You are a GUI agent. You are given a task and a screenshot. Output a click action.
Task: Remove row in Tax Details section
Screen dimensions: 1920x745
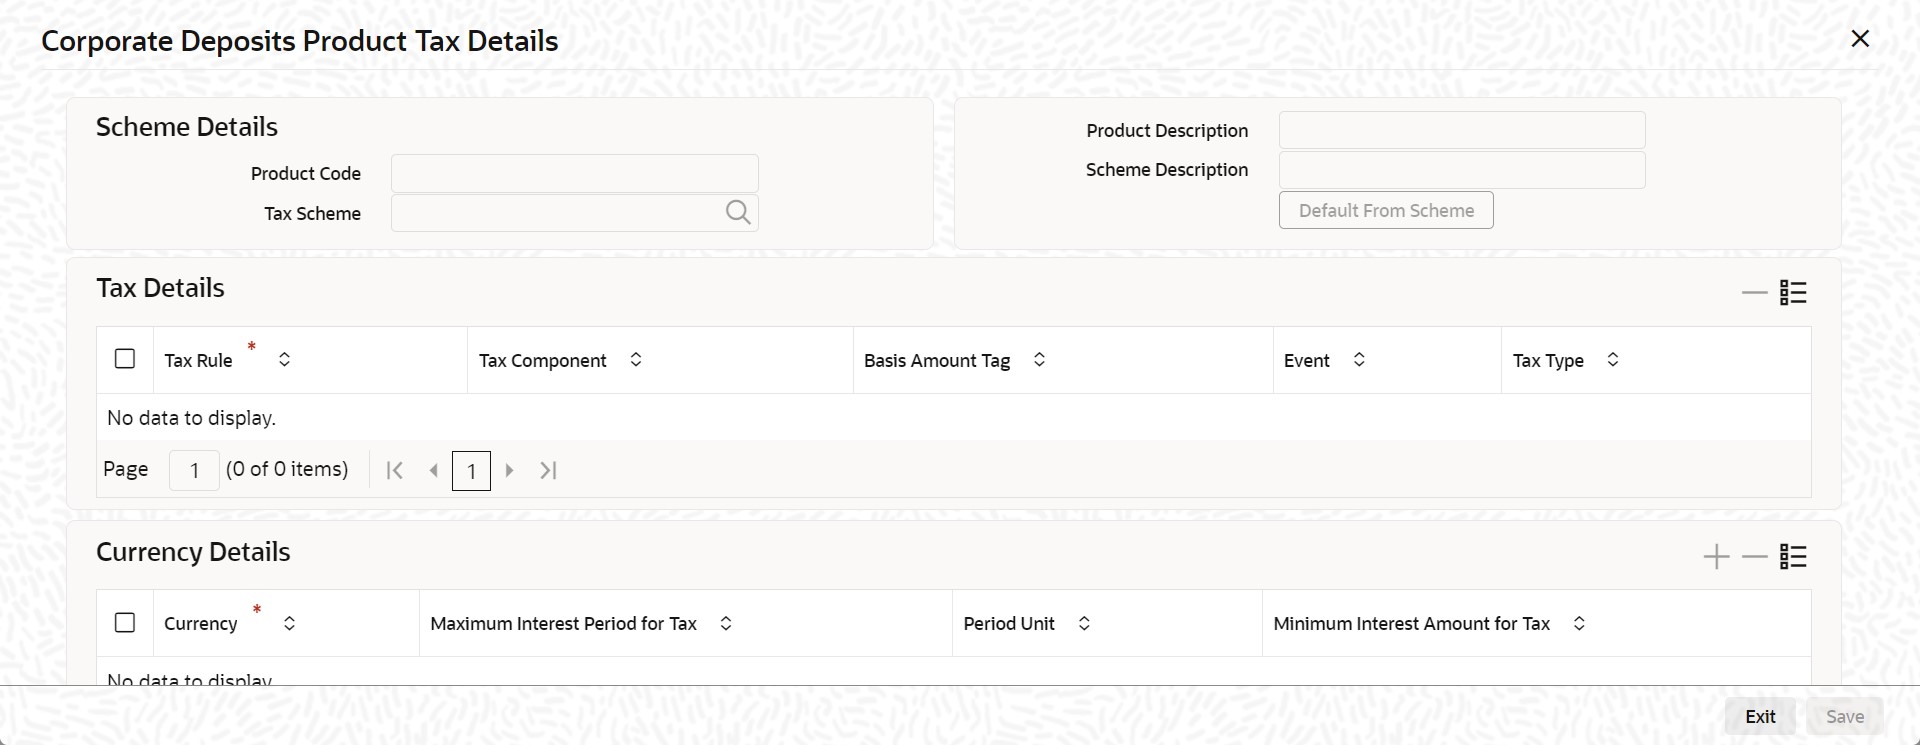point(1754,293)
